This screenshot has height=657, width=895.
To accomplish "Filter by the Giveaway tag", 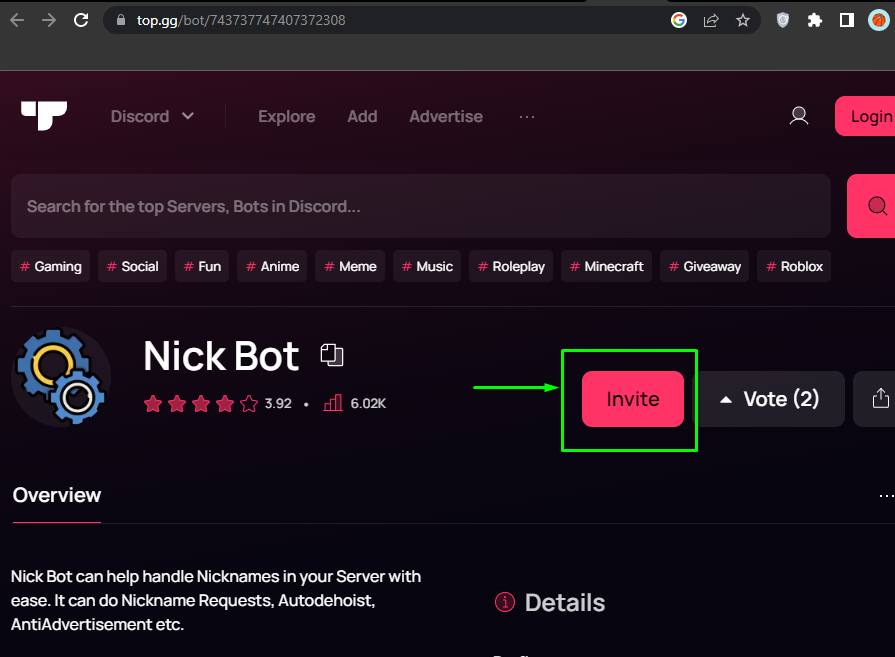I will pyautogui.click(x=704, y=267).
